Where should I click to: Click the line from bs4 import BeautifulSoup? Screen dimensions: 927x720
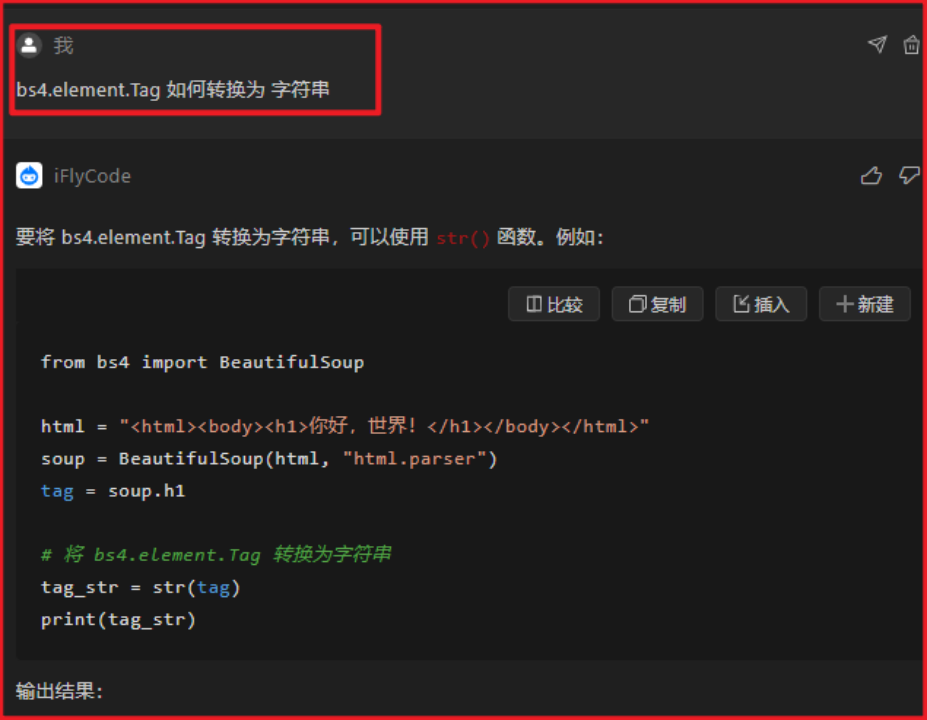pyautogui.click(x=202, y=362)
